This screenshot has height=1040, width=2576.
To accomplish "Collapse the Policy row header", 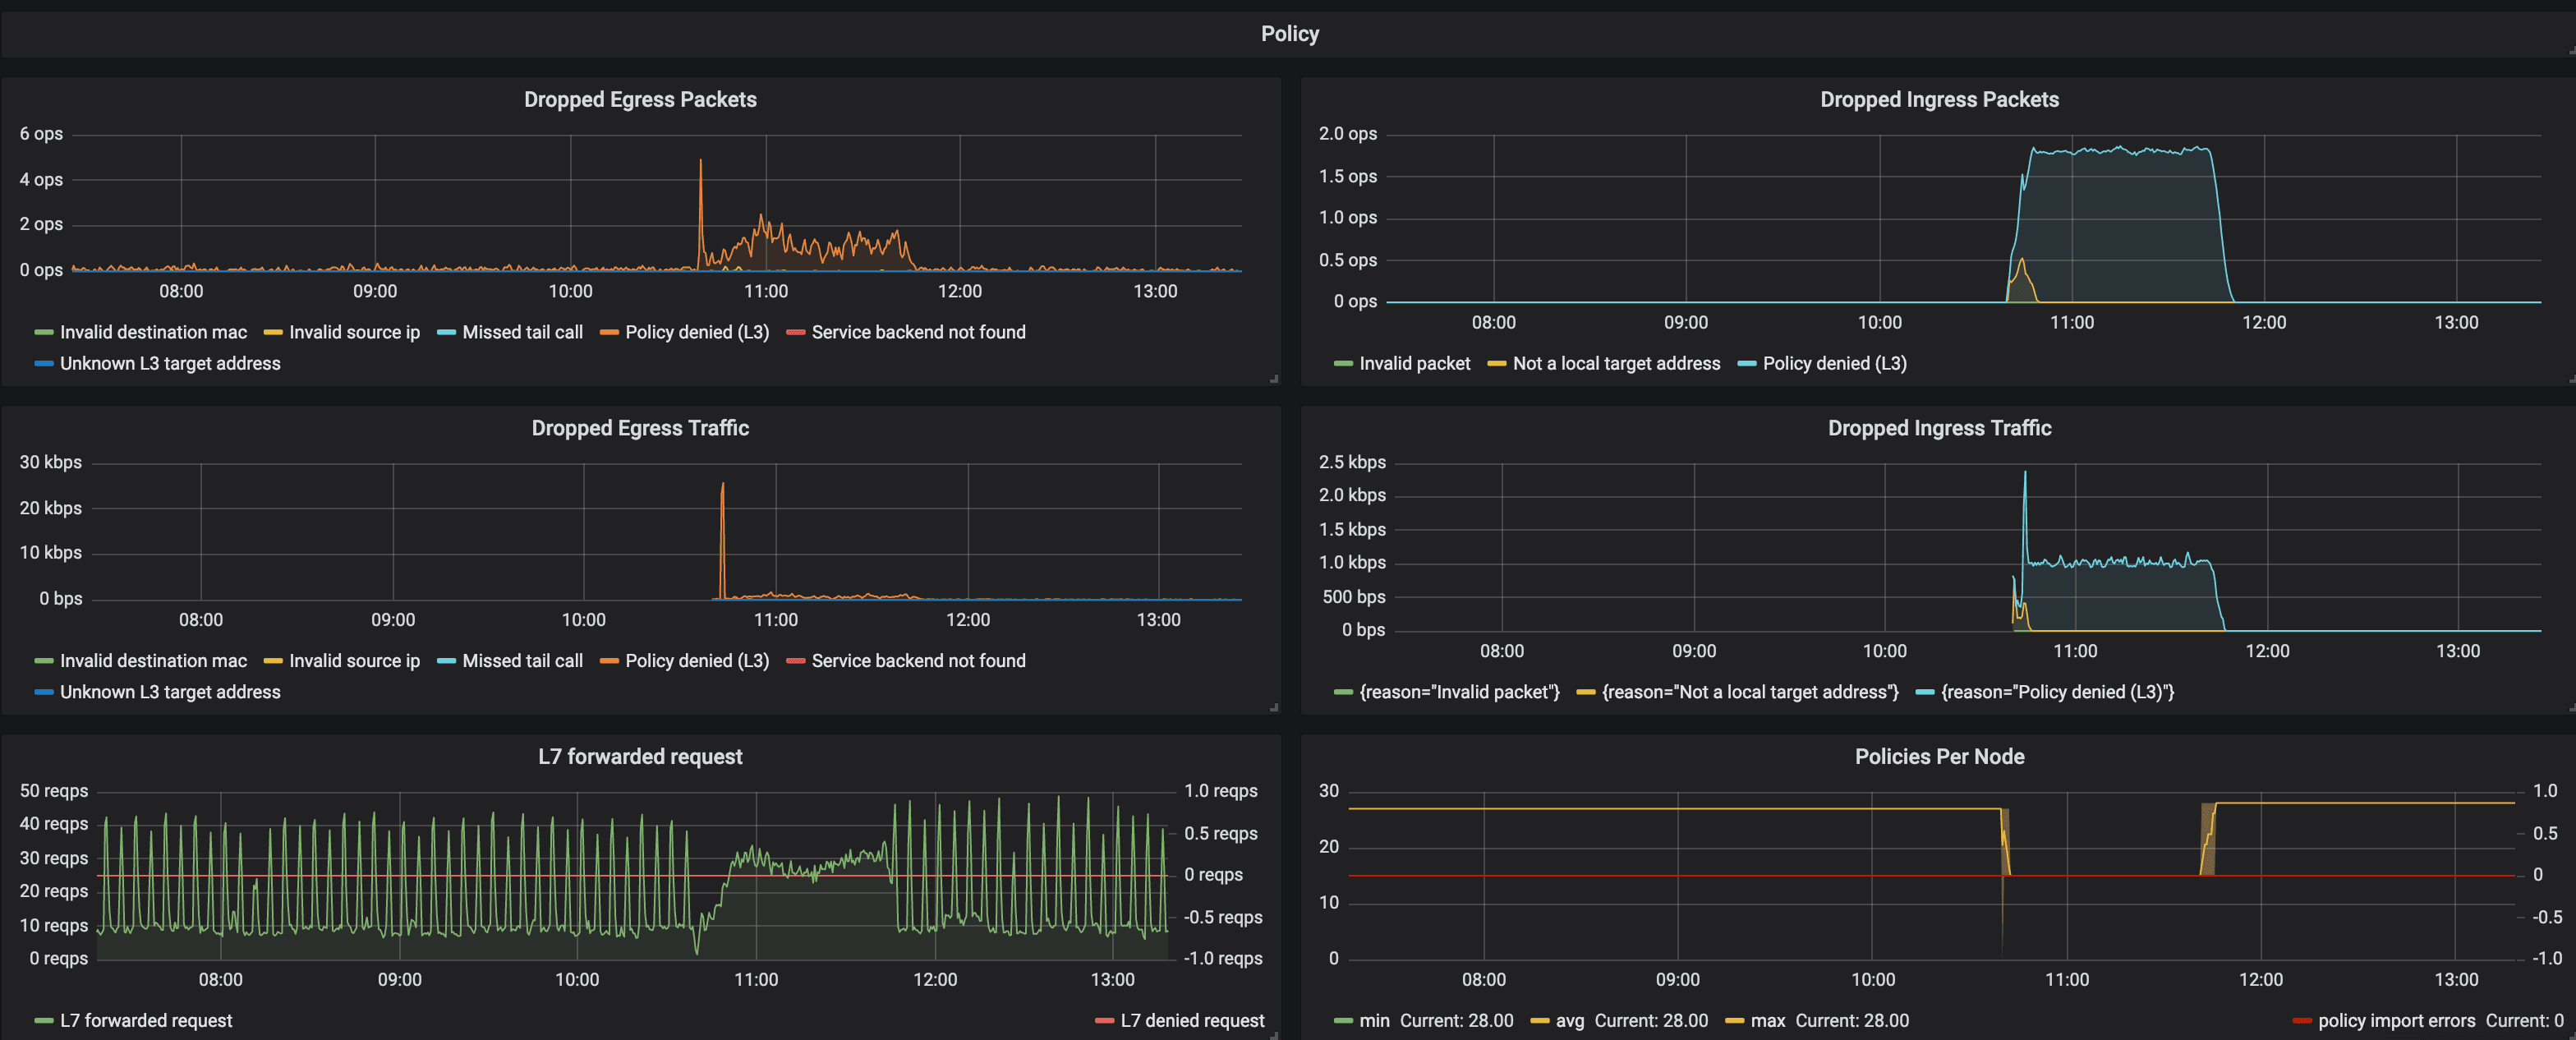I will tap(1289, 34).
